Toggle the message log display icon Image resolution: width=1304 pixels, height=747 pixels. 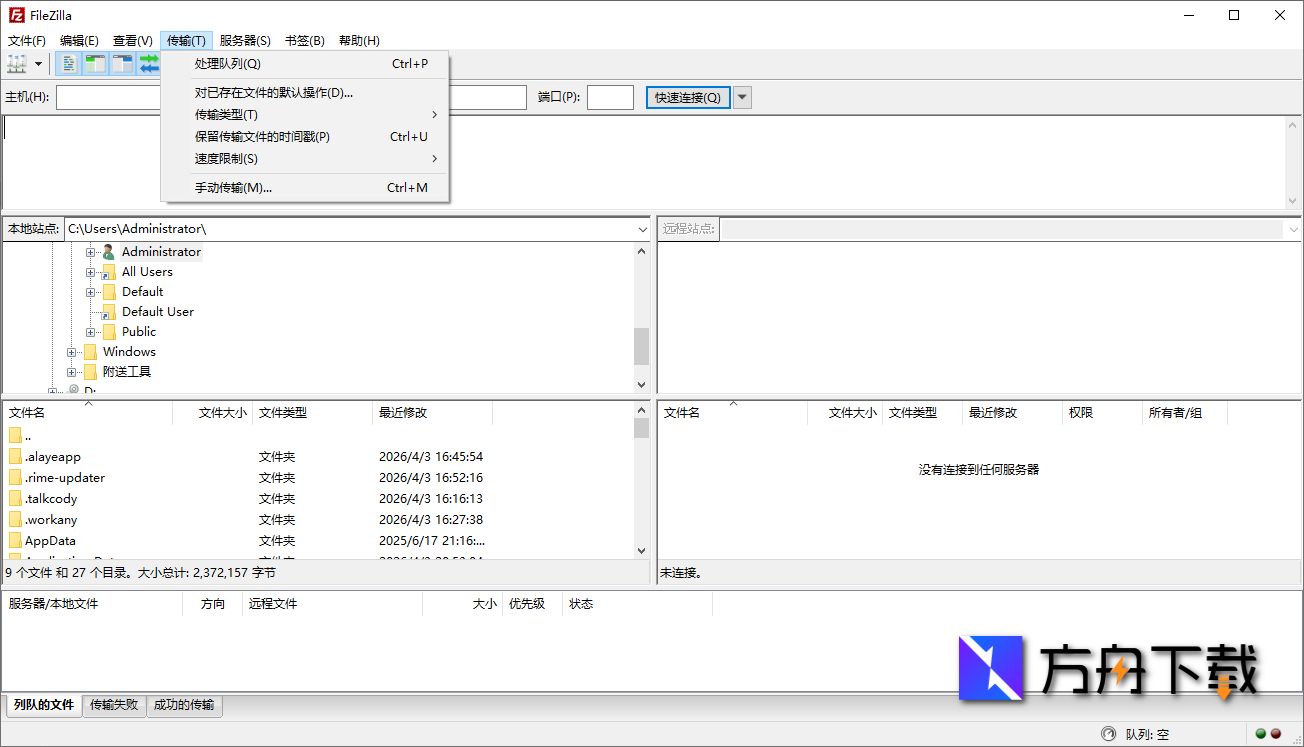click(68, 63)
